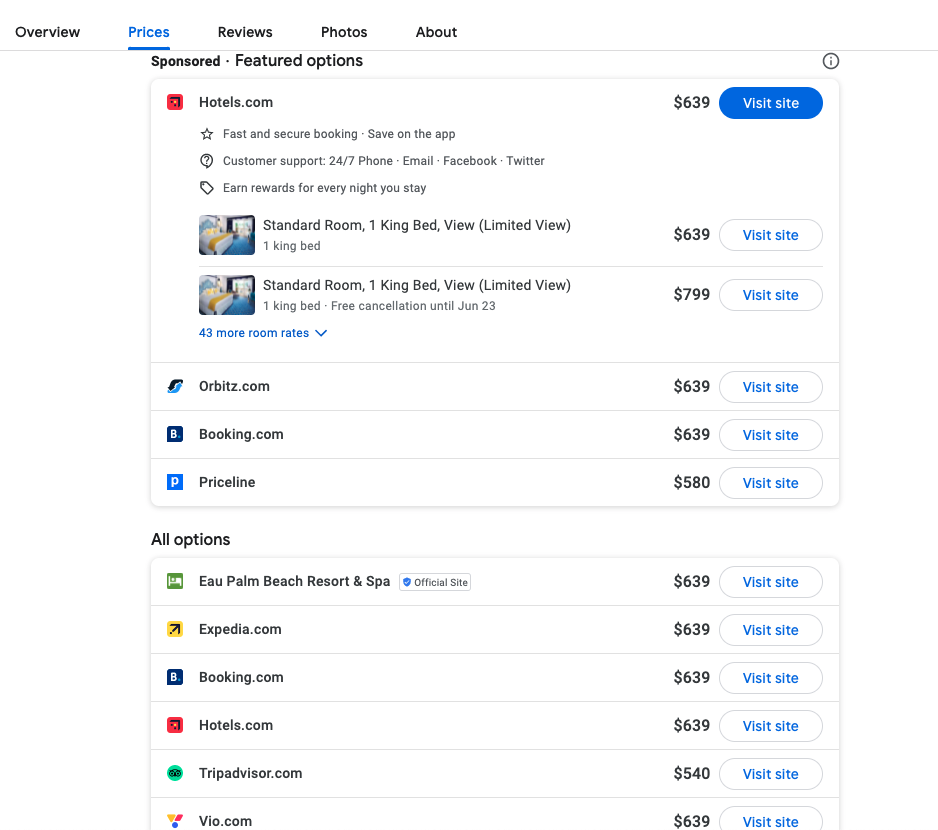The height and width of the screenshot is (830, 938).
Task: Visit site for Tripadvisor.com at $540
Action: 770,774
